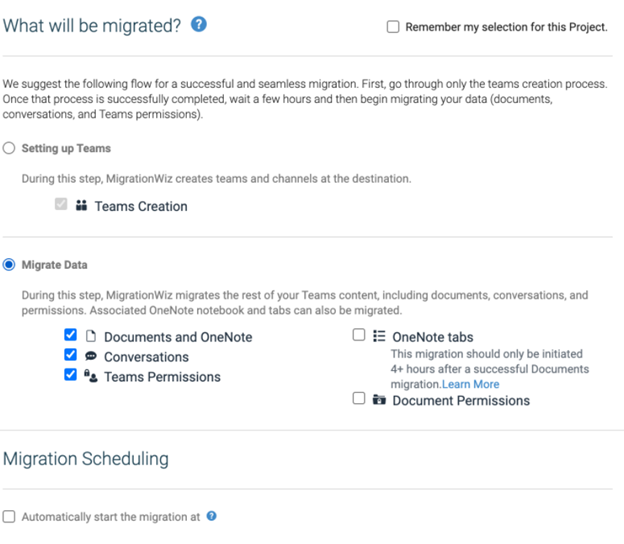Click the help icon next to automatic start option
This screenshot has width=624, height=544.
[211, 517]
